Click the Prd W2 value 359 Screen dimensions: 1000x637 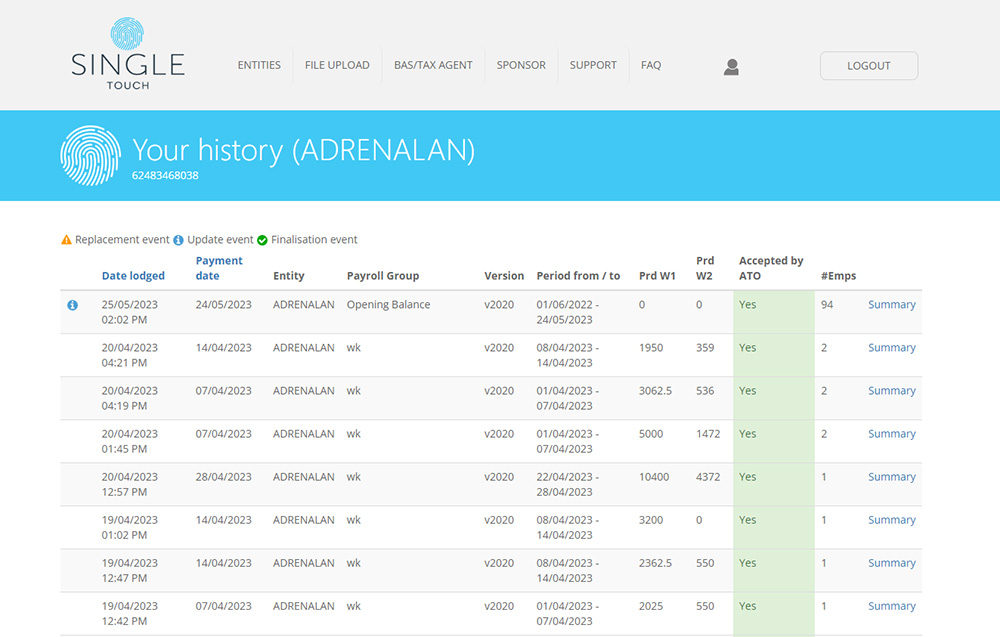pos(705,348)
